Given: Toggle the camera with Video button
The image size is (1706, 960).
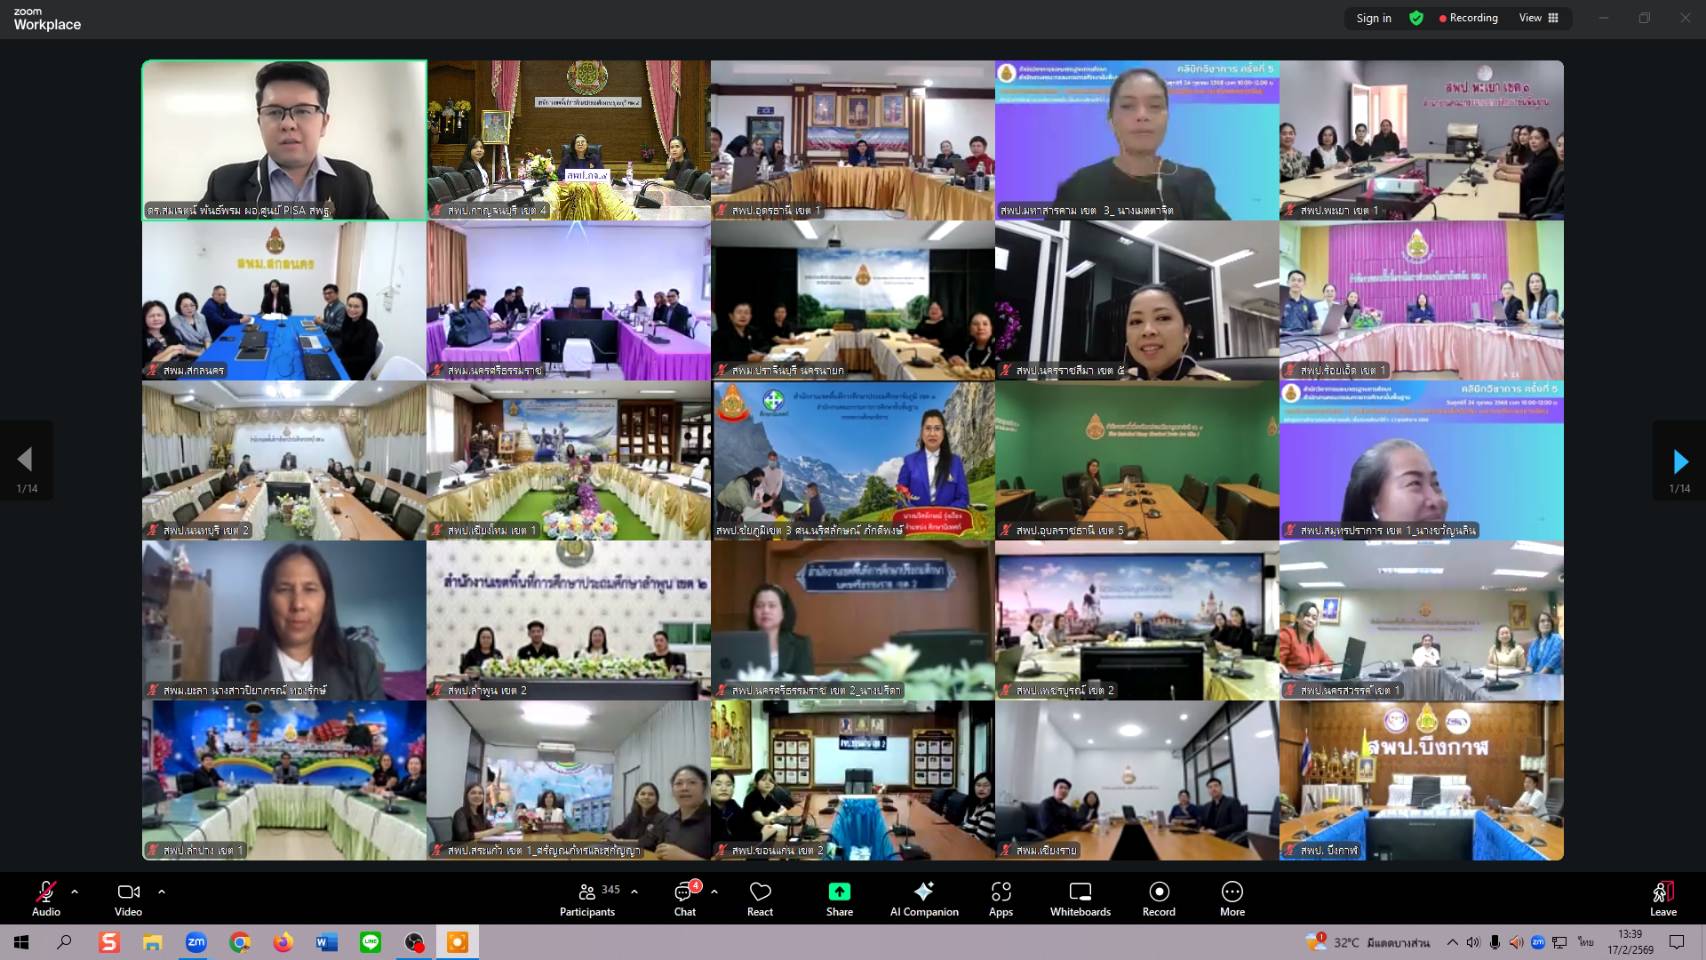Looking at the screenshot, I should 128,898.
